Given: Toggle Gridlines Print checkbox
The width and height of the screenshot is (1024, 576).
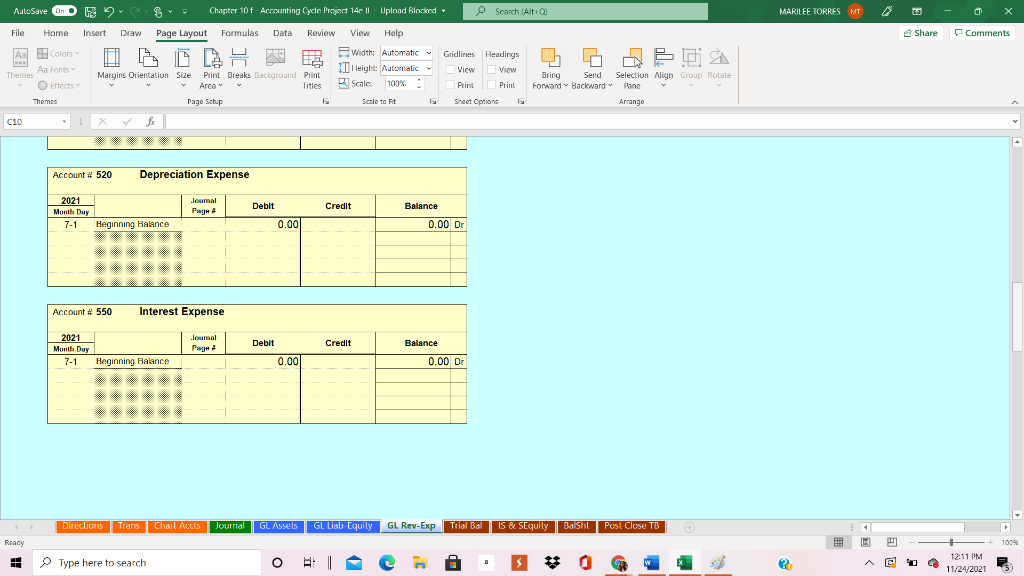Looking at the screenshot, I should (450, 85).
